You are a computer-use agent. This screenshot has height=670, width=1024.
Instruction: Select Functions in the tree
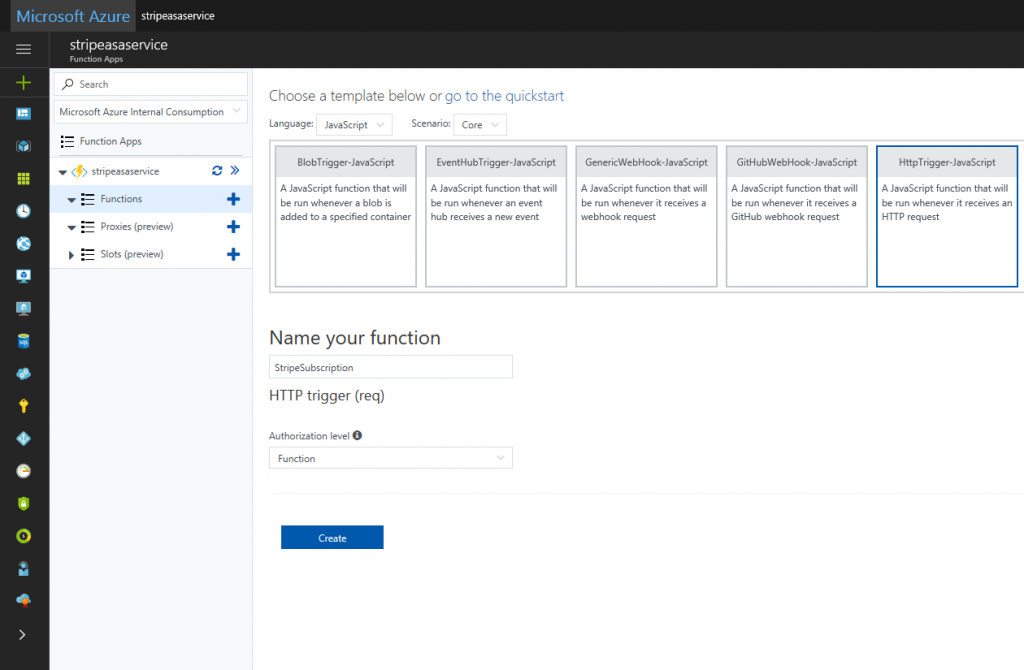pos(121,199)
